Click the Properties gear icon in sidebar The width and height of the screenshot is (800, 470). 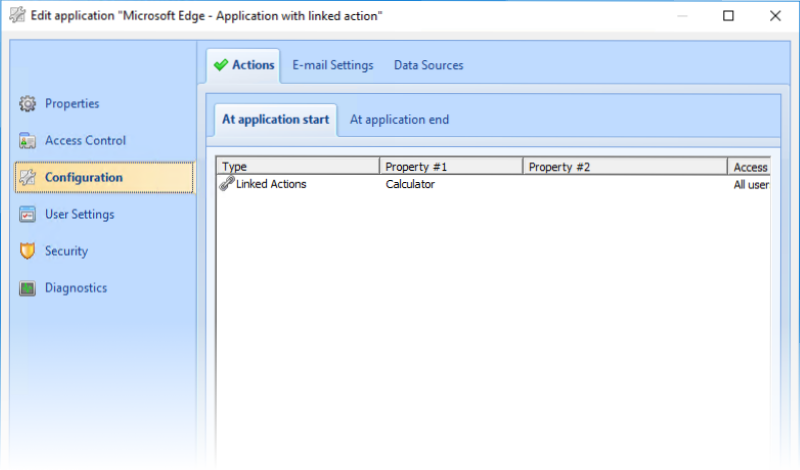pos(28,104)
